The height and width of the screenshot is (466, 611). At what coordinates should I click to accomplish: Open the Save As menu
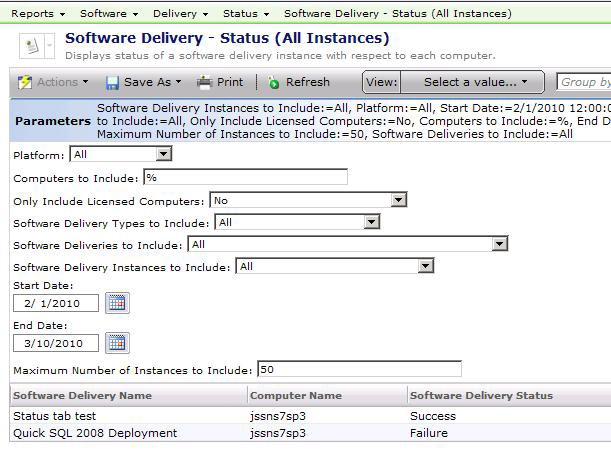pos(144,82)
